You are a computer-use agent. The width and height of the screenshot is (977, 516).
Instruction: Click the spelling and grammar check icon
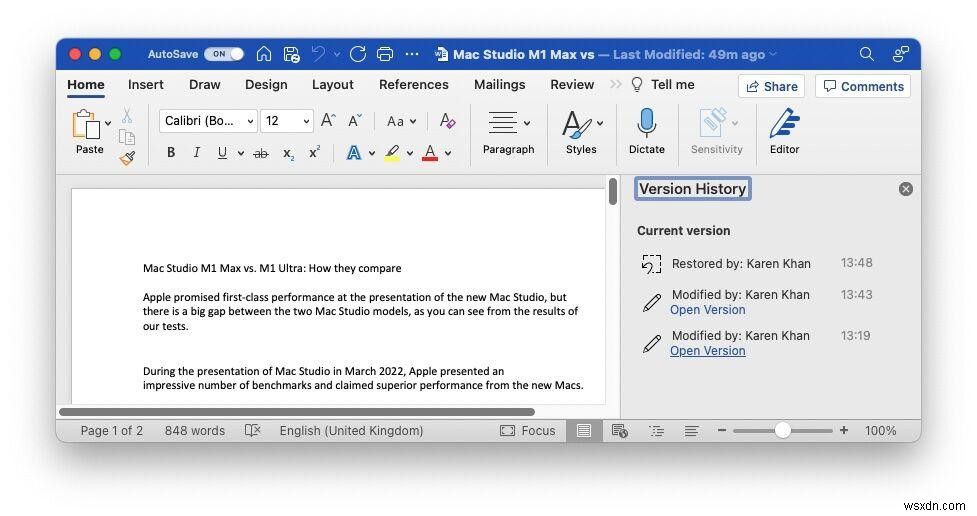click(x=252, y=431)
